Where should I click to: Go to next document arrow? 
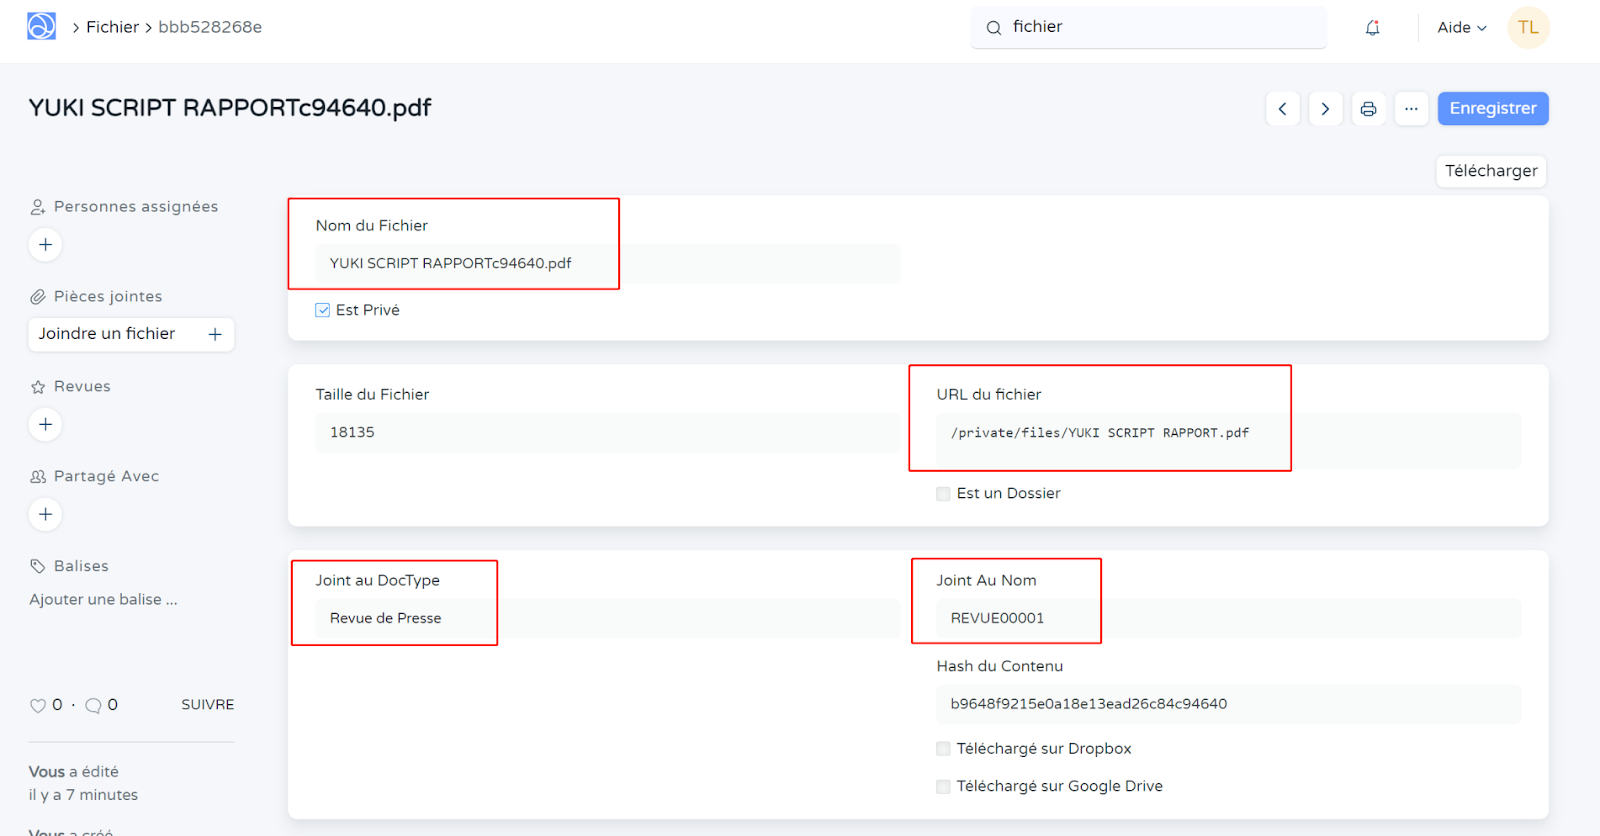(x=1325, y=109)
